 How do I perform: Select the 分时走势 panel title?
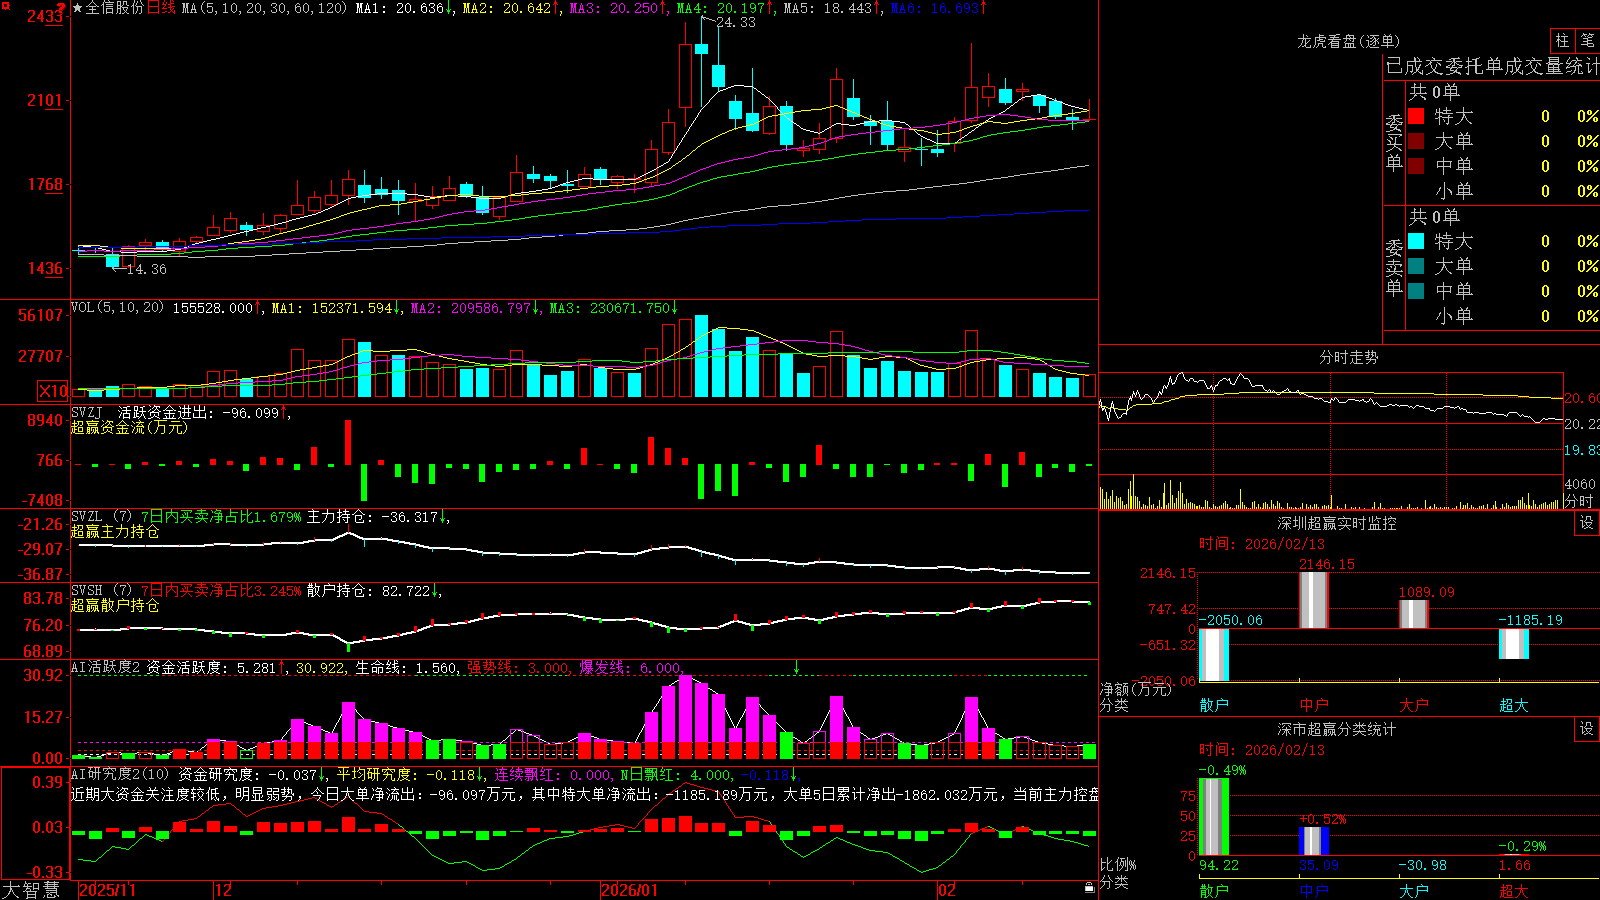point(1348,357)
